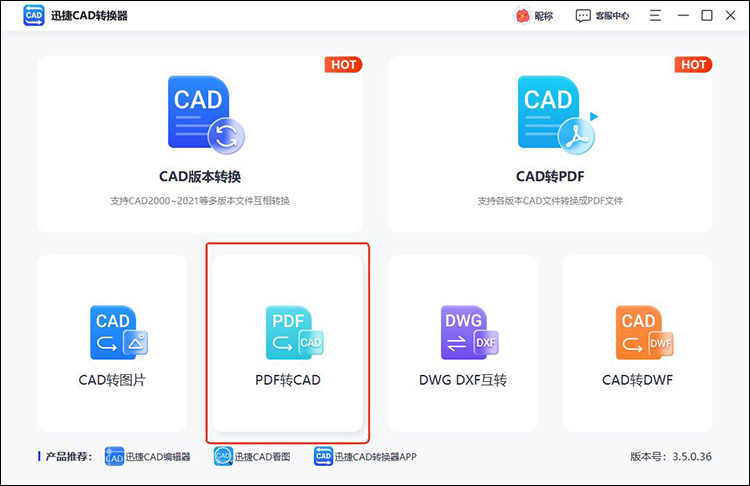Click the PDF转CAD label
Image resolution: width=750 pixels, height=486 pixels.
point(288,380)
